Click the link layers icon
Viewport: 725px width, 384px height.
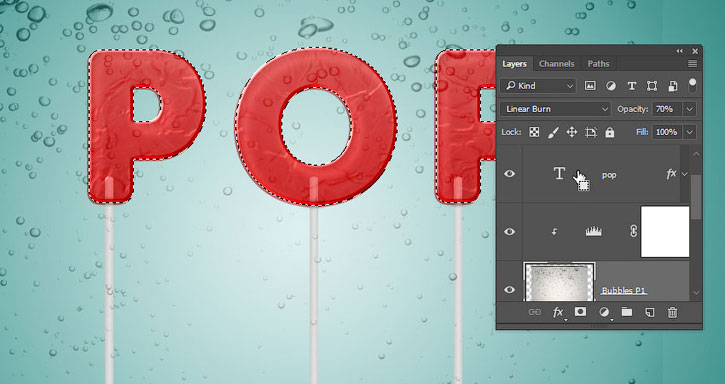click(535, 312)
